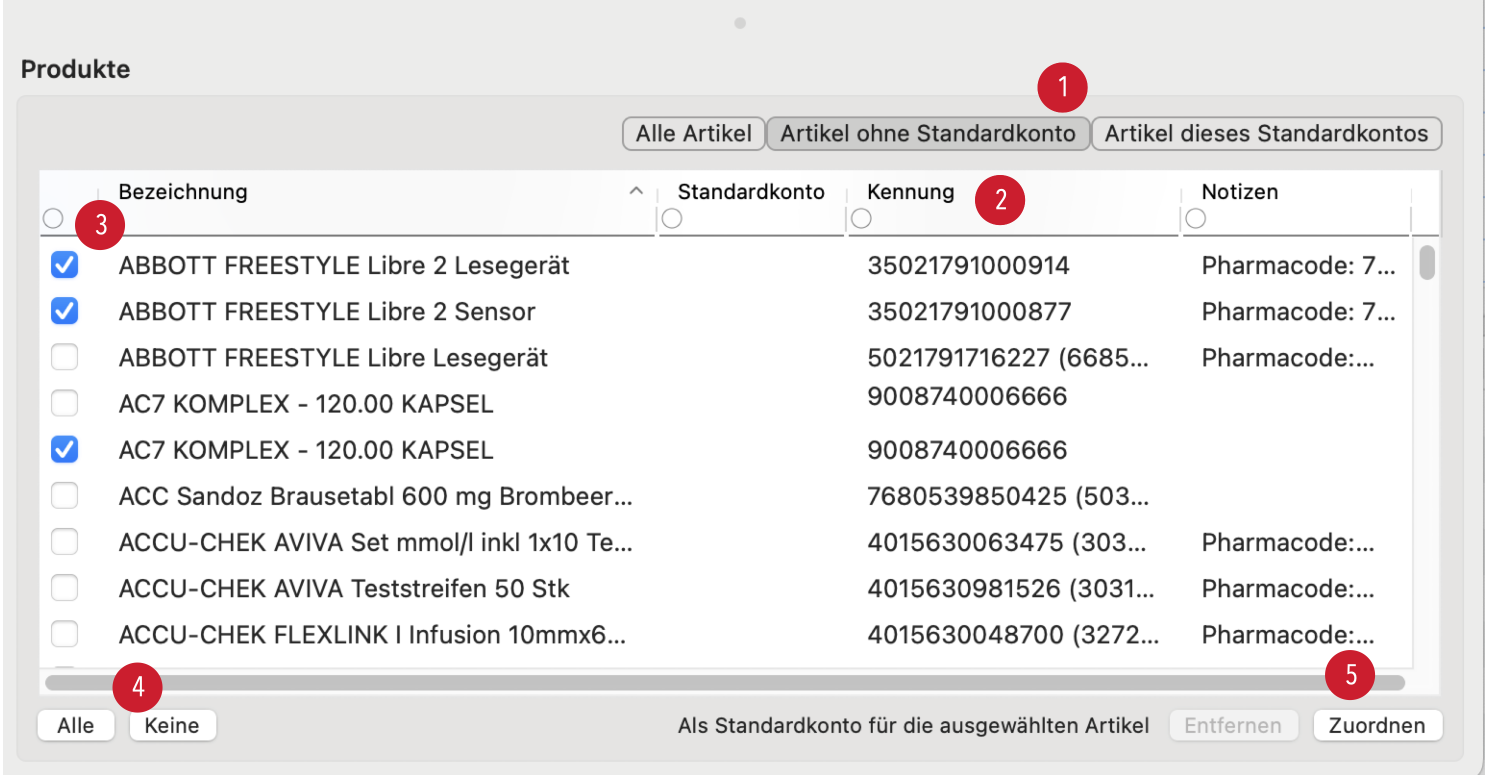Click Zuordnen to assign account
This screenshot has height=775, width=1485.
pos(1377,725)
